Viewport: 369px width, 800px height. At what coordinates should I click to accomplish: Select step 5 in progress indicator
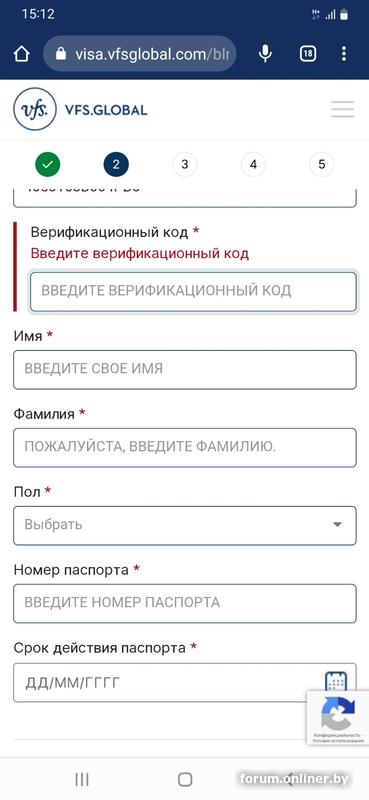click(322, 164)
